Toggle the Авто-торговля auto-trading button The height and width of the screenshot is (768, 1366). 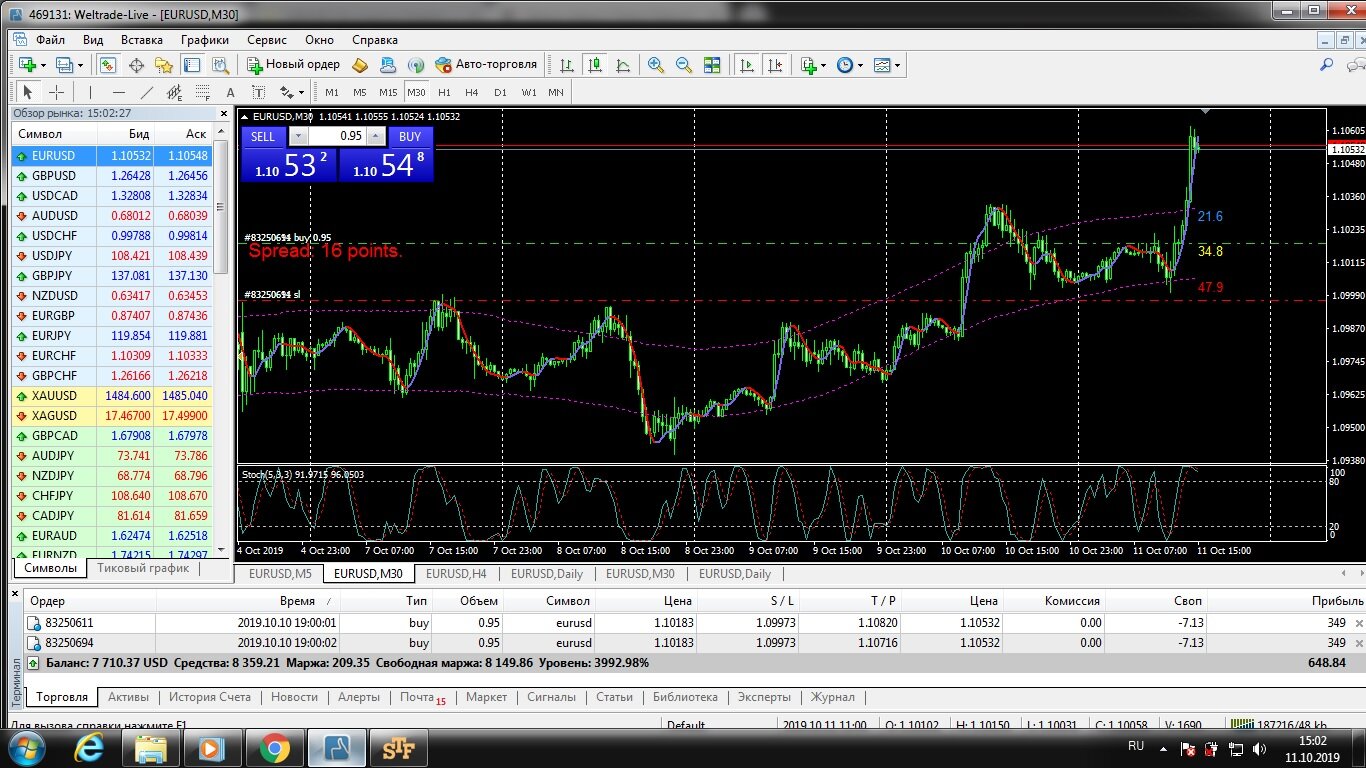[x=487, y=64]
